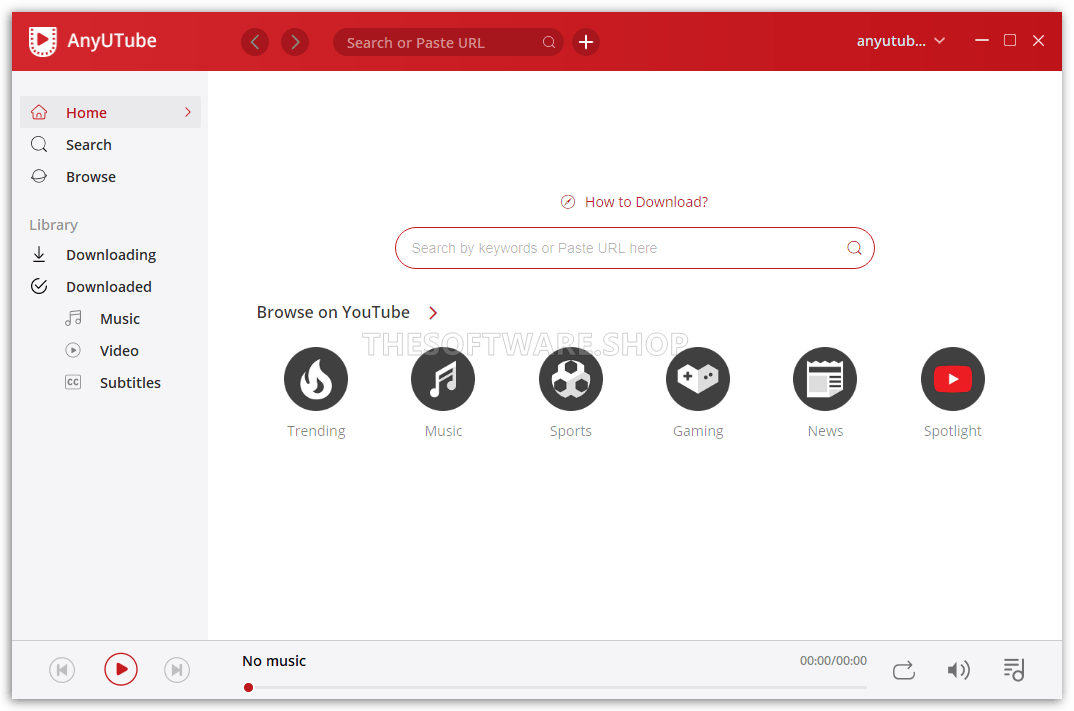Mute the volume speaker icon
The image size is (1074, 711).
pyautogui.click(x=958, y=670)
